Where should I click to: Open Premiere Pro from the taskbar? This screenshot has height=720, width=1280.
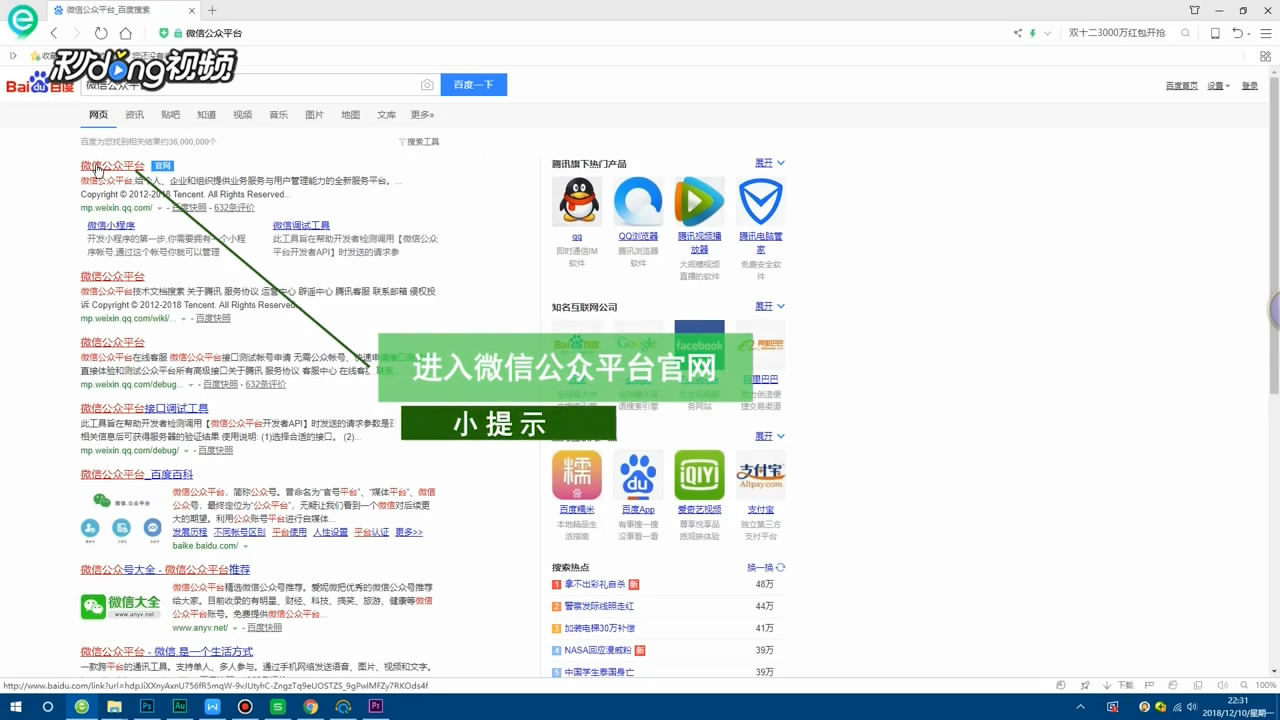point(375,706)
